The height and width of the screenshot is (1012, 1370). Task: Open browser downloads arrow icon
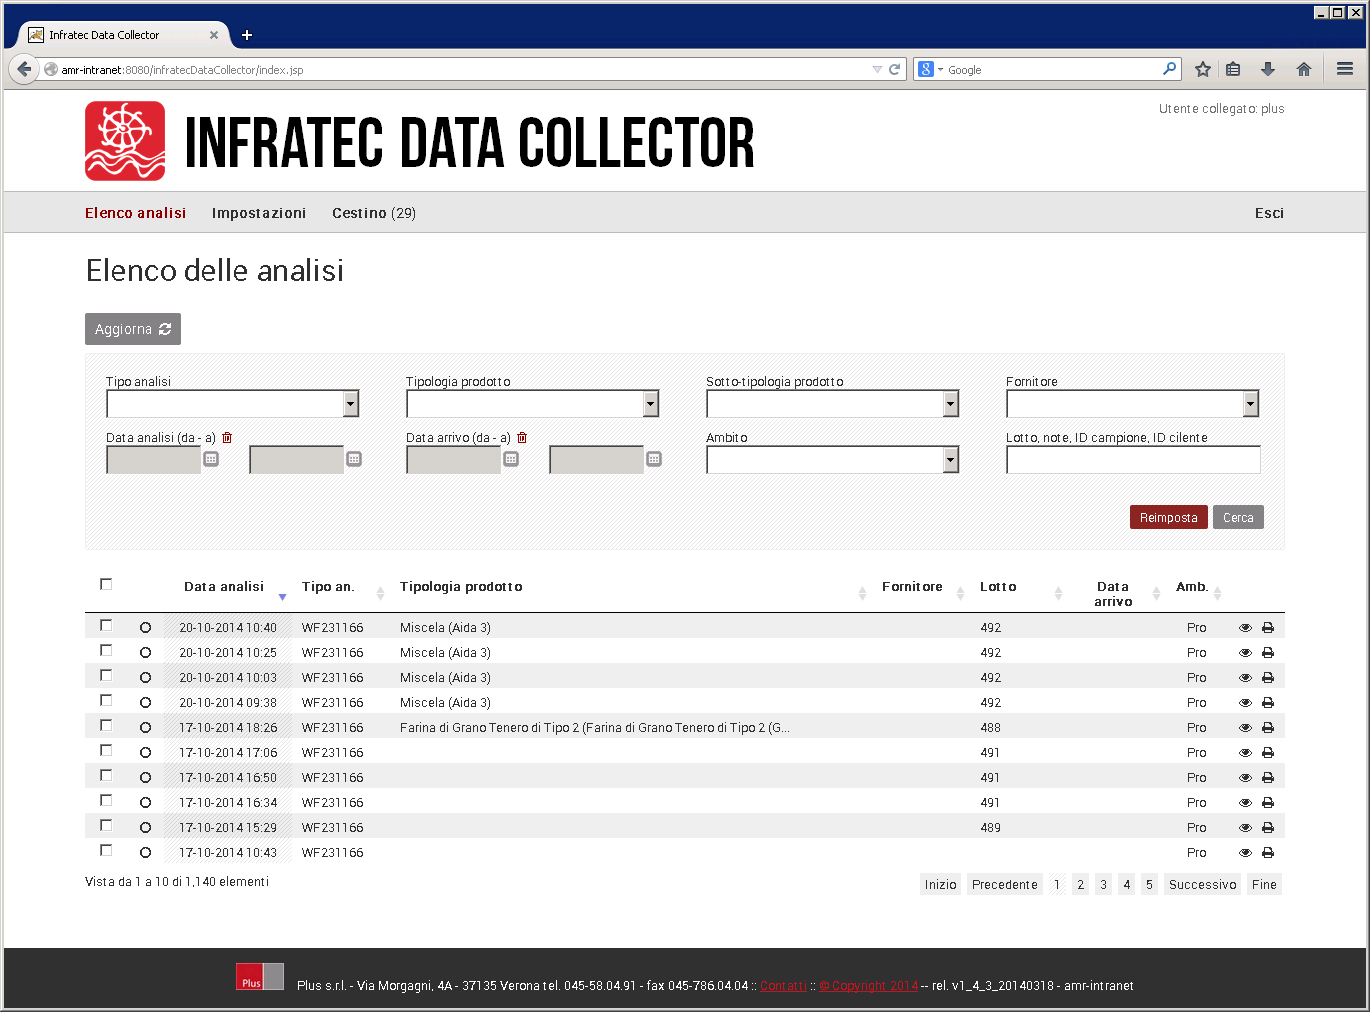(x=1268, y=69)
